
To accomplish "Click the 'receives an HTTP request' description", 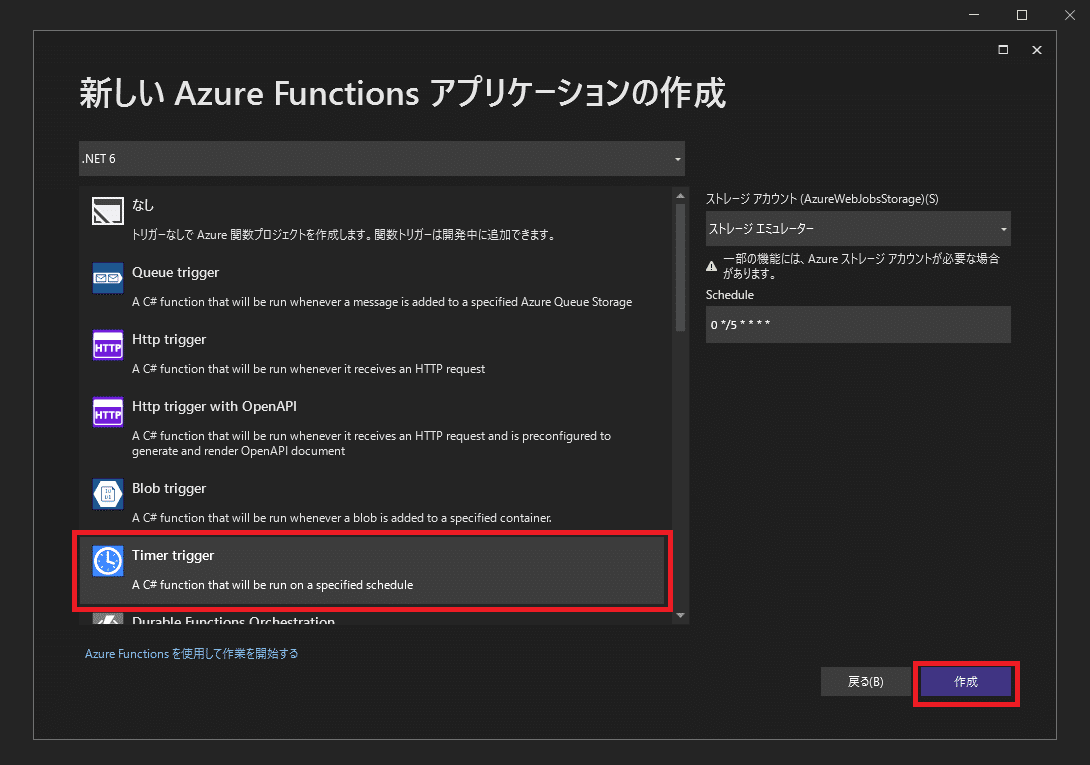I will pos(309,369).
